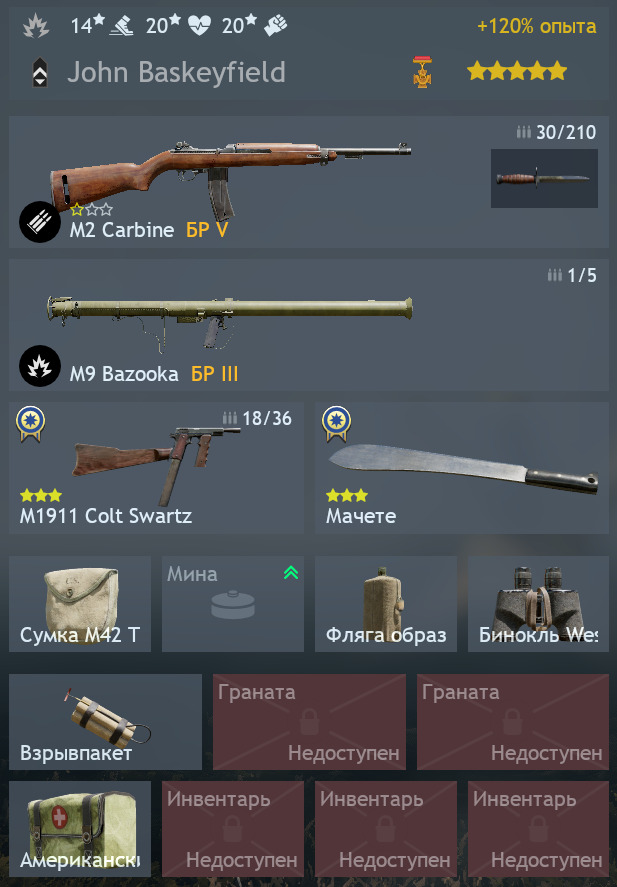This screenshot has height=887, width=617.
Task: Click the Взрывпакет explosive pack slot
Action: coord(105,722)
